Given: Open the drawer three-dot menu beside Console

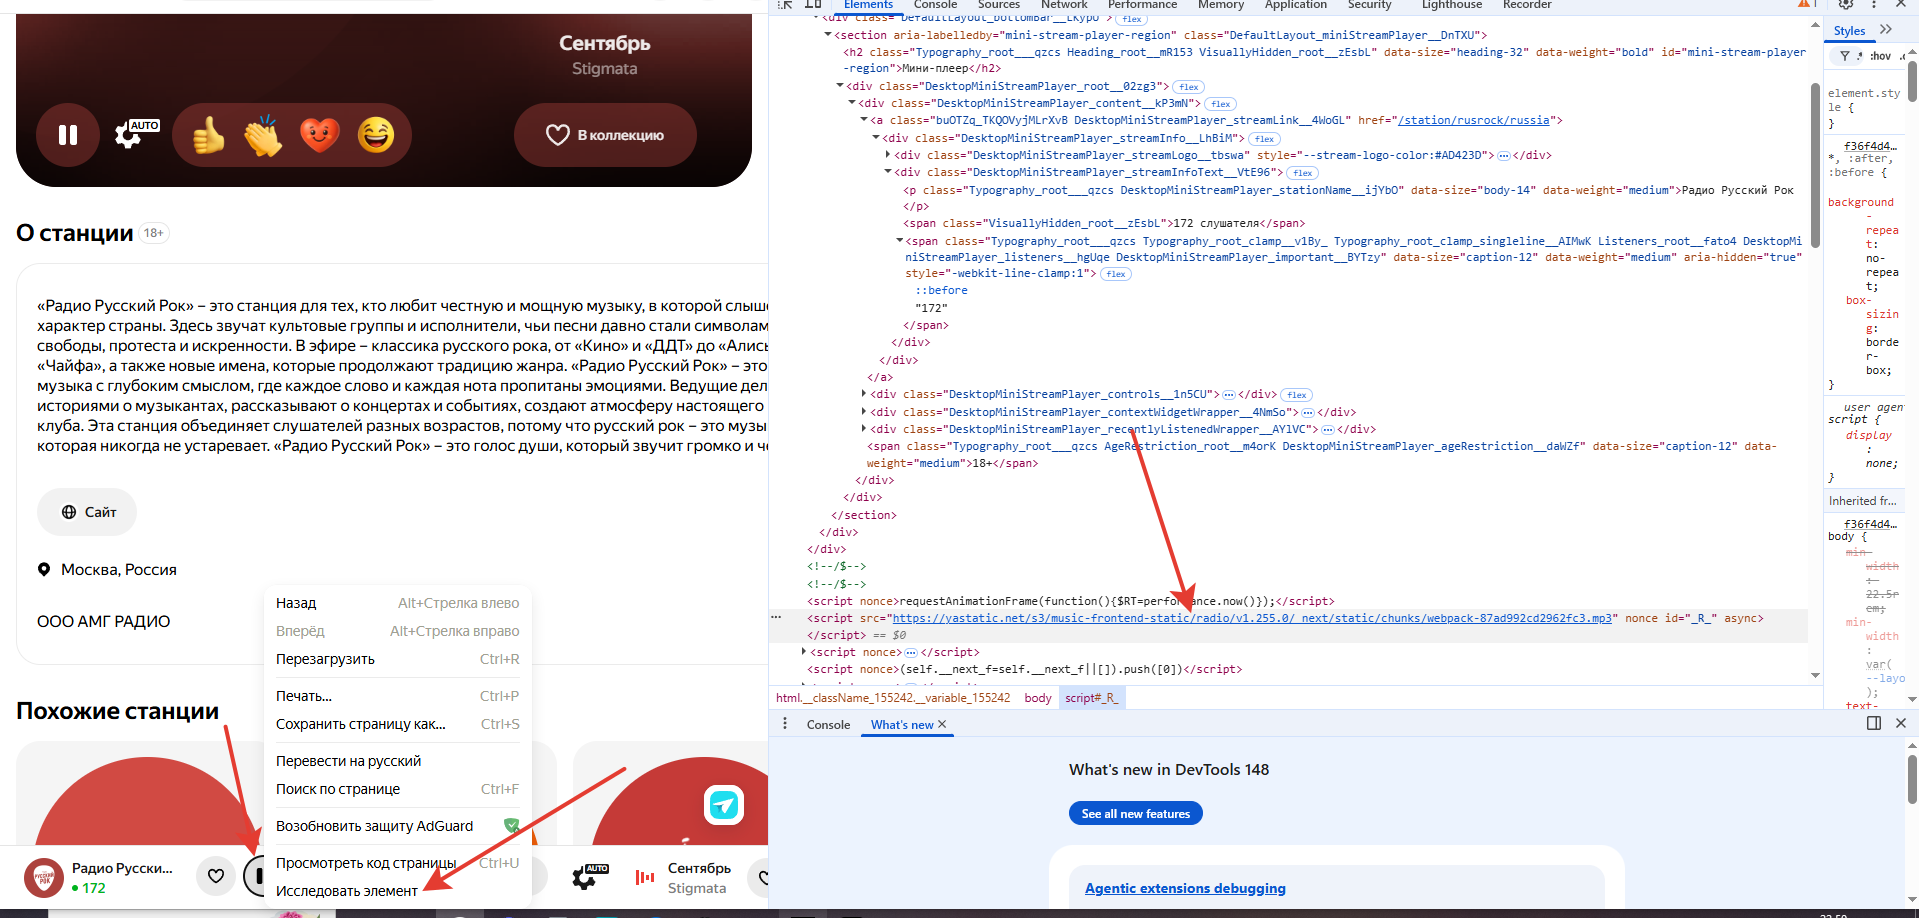Looking at the screenshot, I should pos(785,724).
